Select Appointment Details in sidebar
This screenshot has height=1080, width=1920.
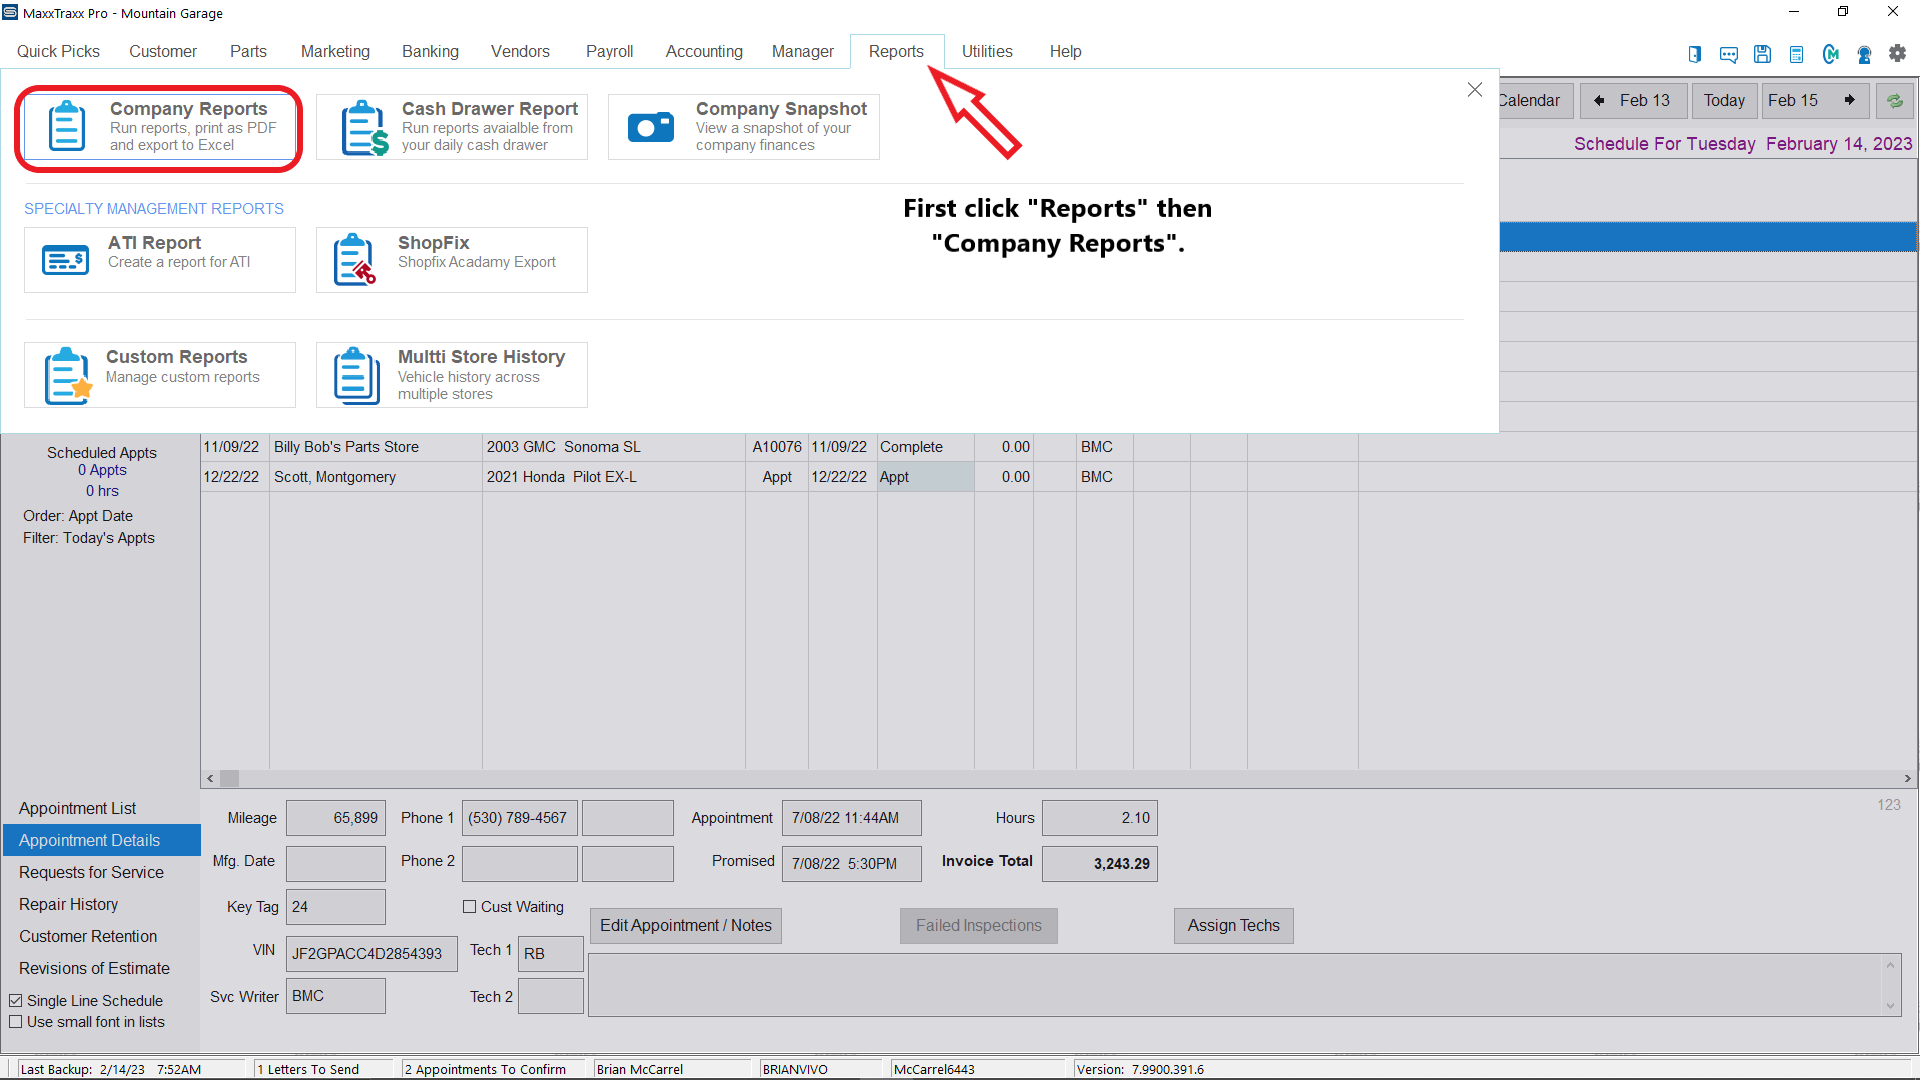click(x=102, y=840)
